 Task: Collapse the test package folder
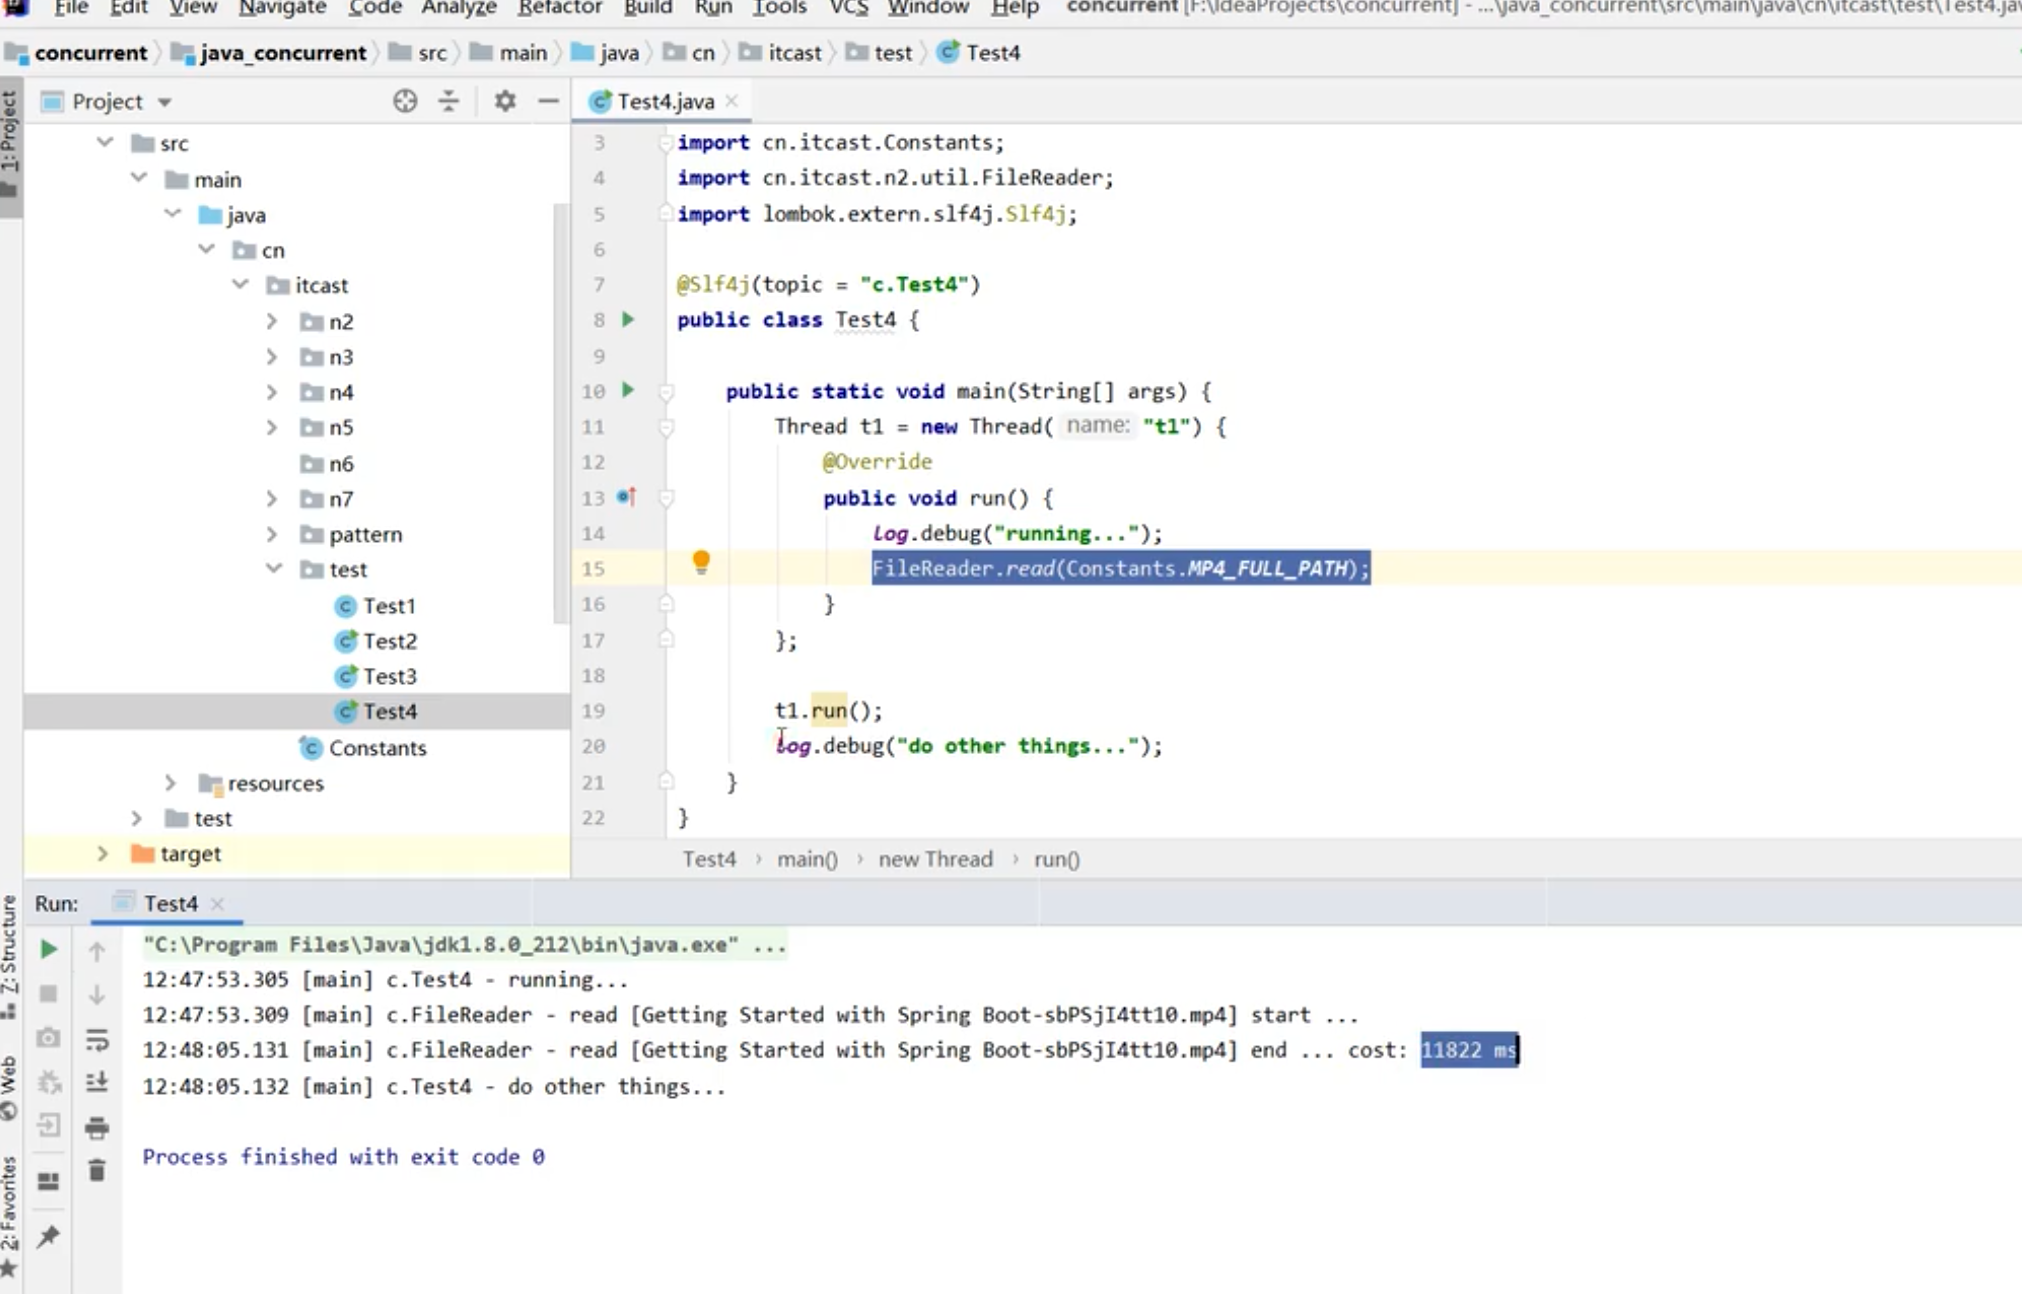pyautogui.click(x=274, y=569)
